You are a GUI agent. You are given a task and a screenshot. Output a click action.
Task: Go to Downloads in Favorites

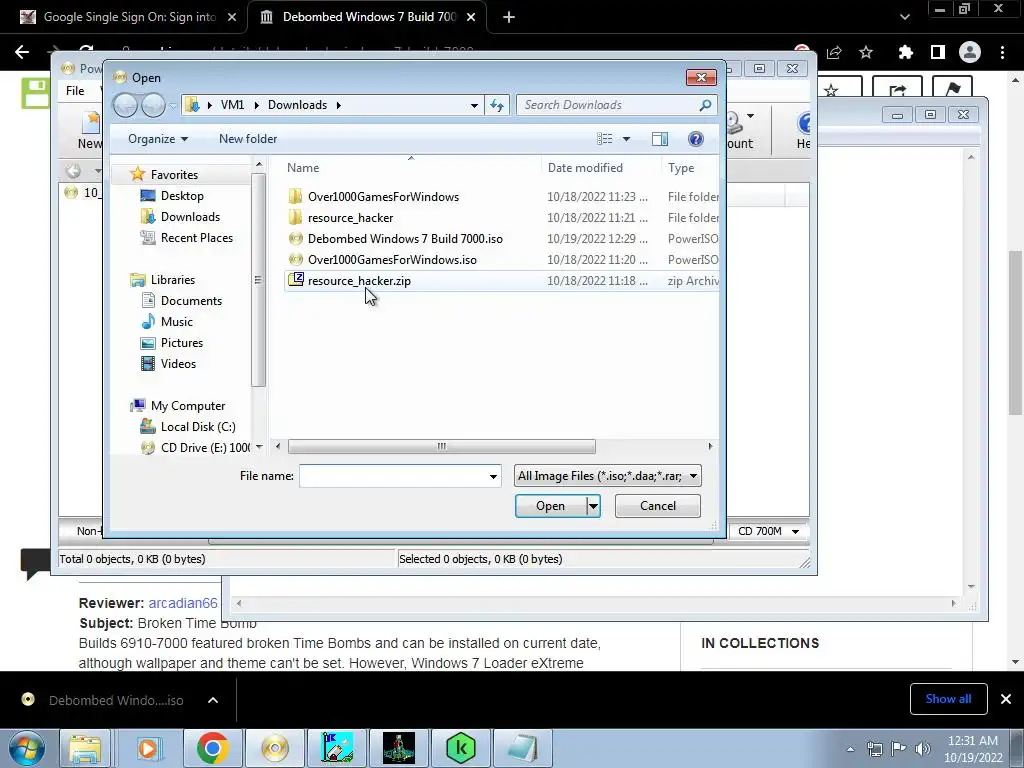190,217
